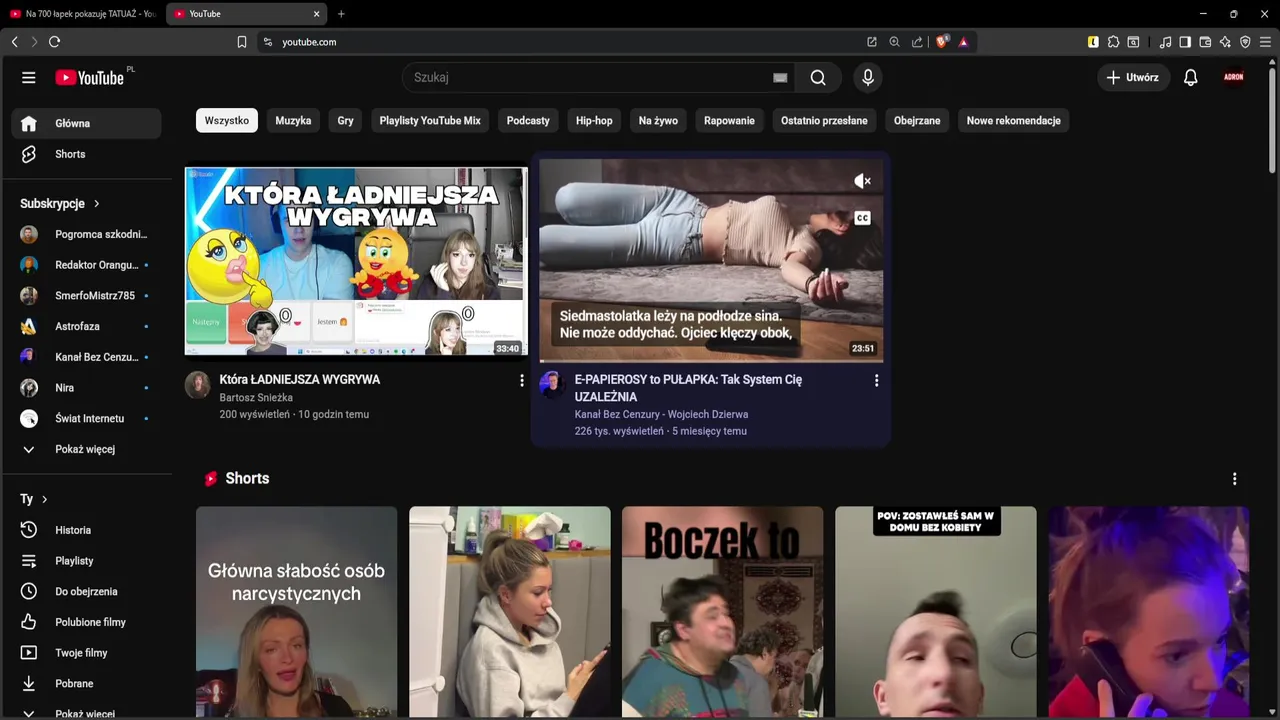Open Utwórz create button

pos(1133,78)
